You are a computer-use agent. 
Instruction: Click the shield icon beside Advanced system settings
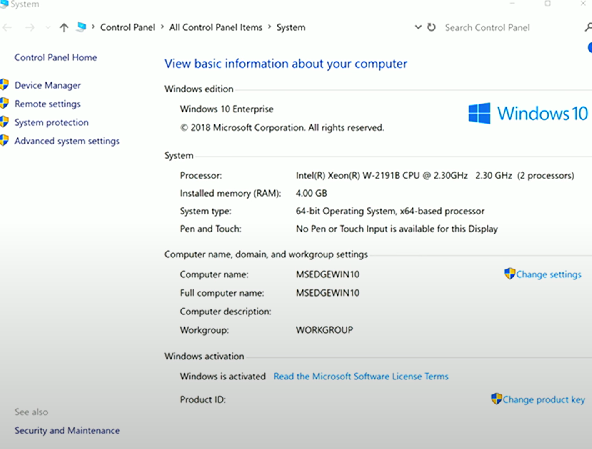tap(4, 140)
